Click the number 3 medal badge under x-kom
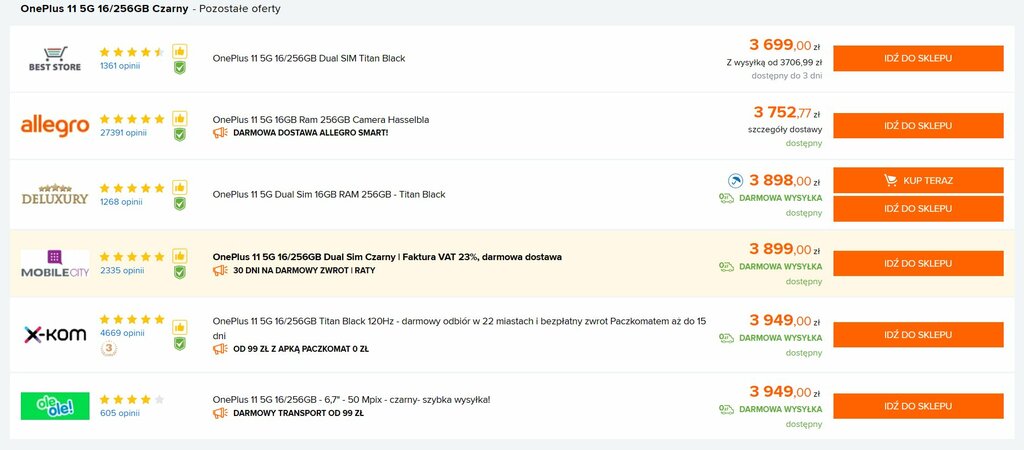 point(109,349)
